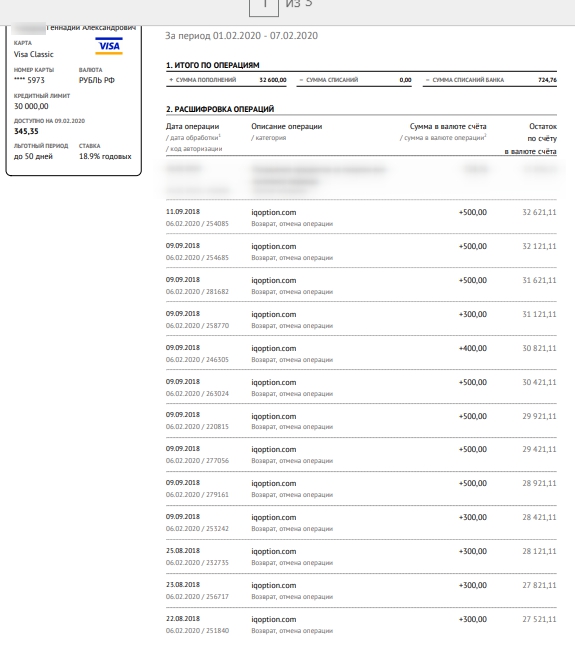Select the deposits total "32 600,00"
Image resolution: width=575 pixels, height=649 pixels.
click(x=273, y=80)
